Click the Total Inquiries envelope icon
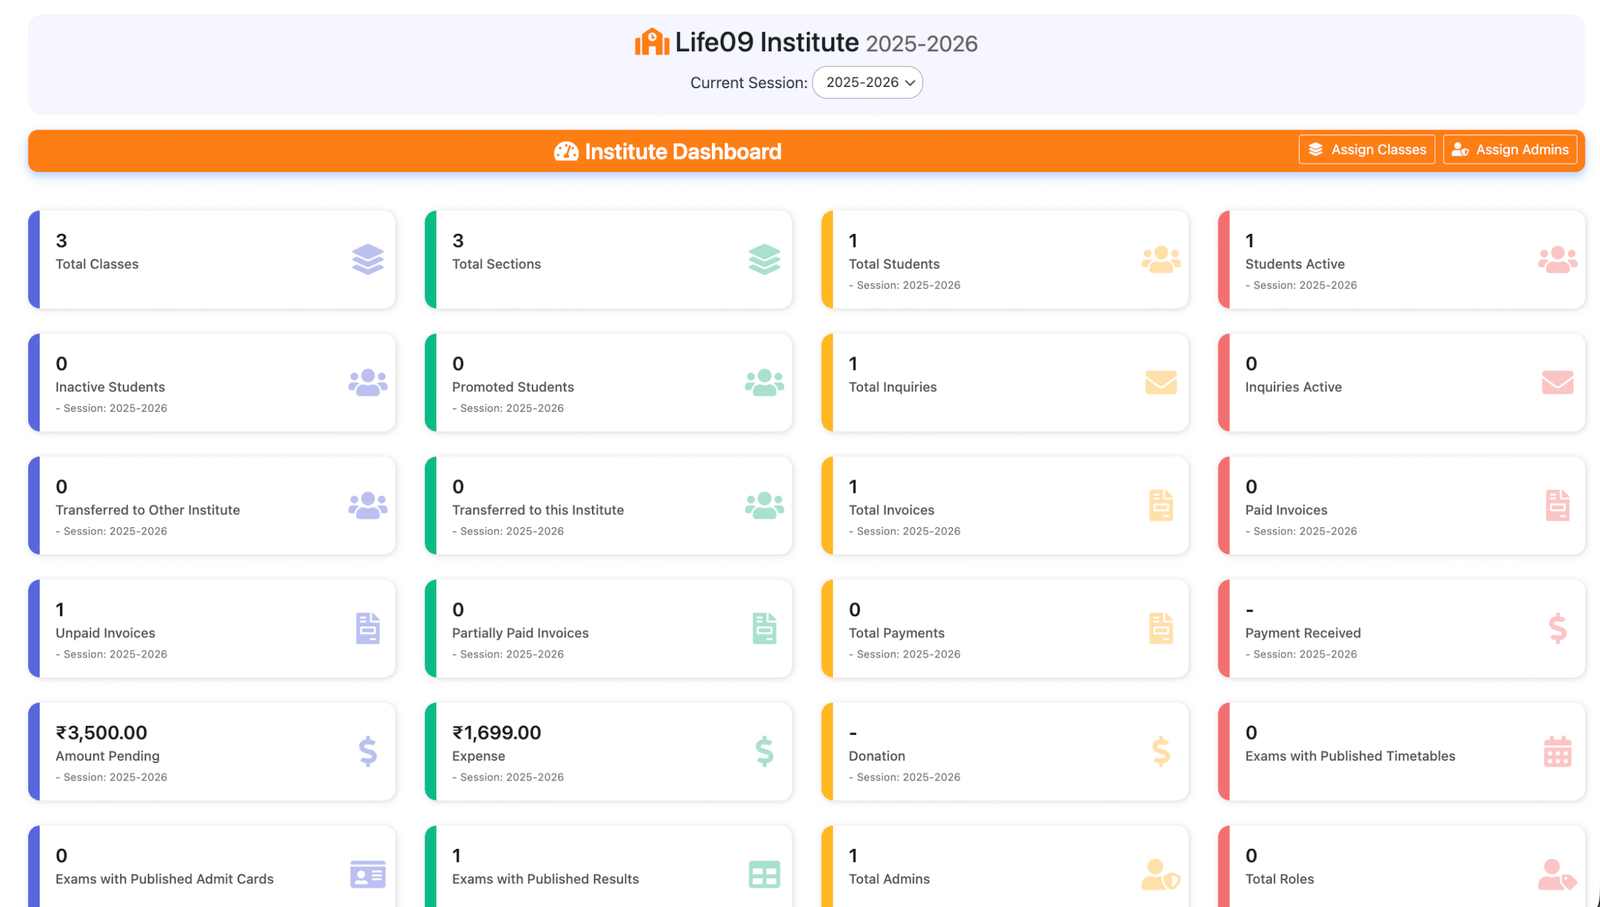 tap(1160, 383)
